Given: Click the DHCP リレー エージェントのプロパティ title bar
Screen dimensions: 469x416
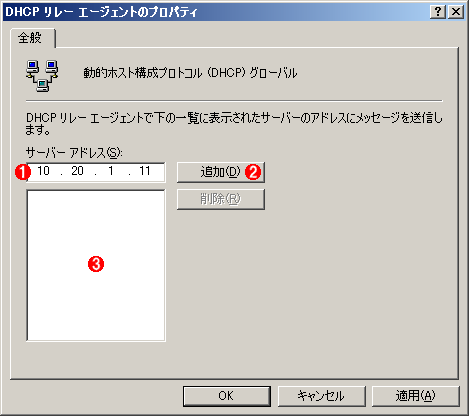Looking at the screenshot, I should pyautogui.click(x=217, y=12).
